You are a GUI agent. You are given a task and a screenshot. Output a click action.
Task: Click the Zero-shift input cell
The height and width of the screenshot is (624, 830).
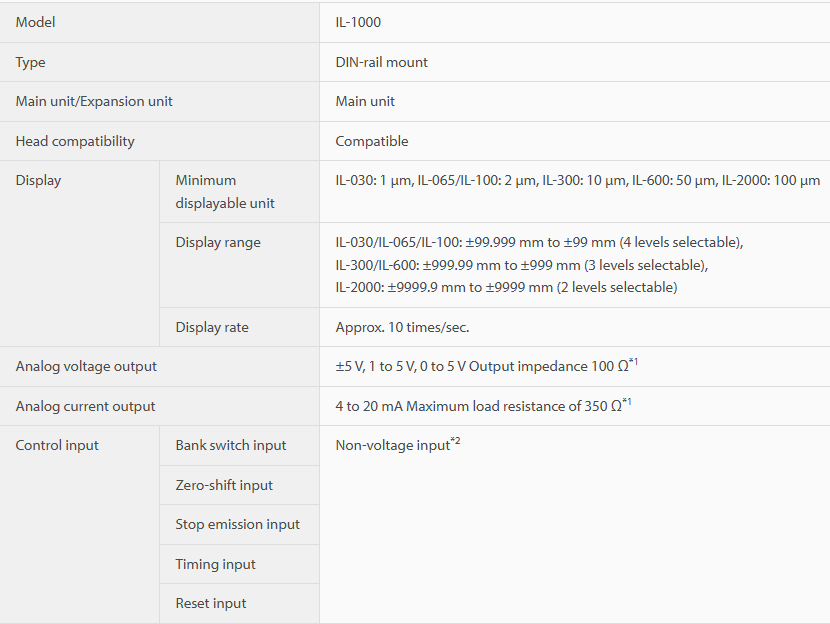coord(239,485)
